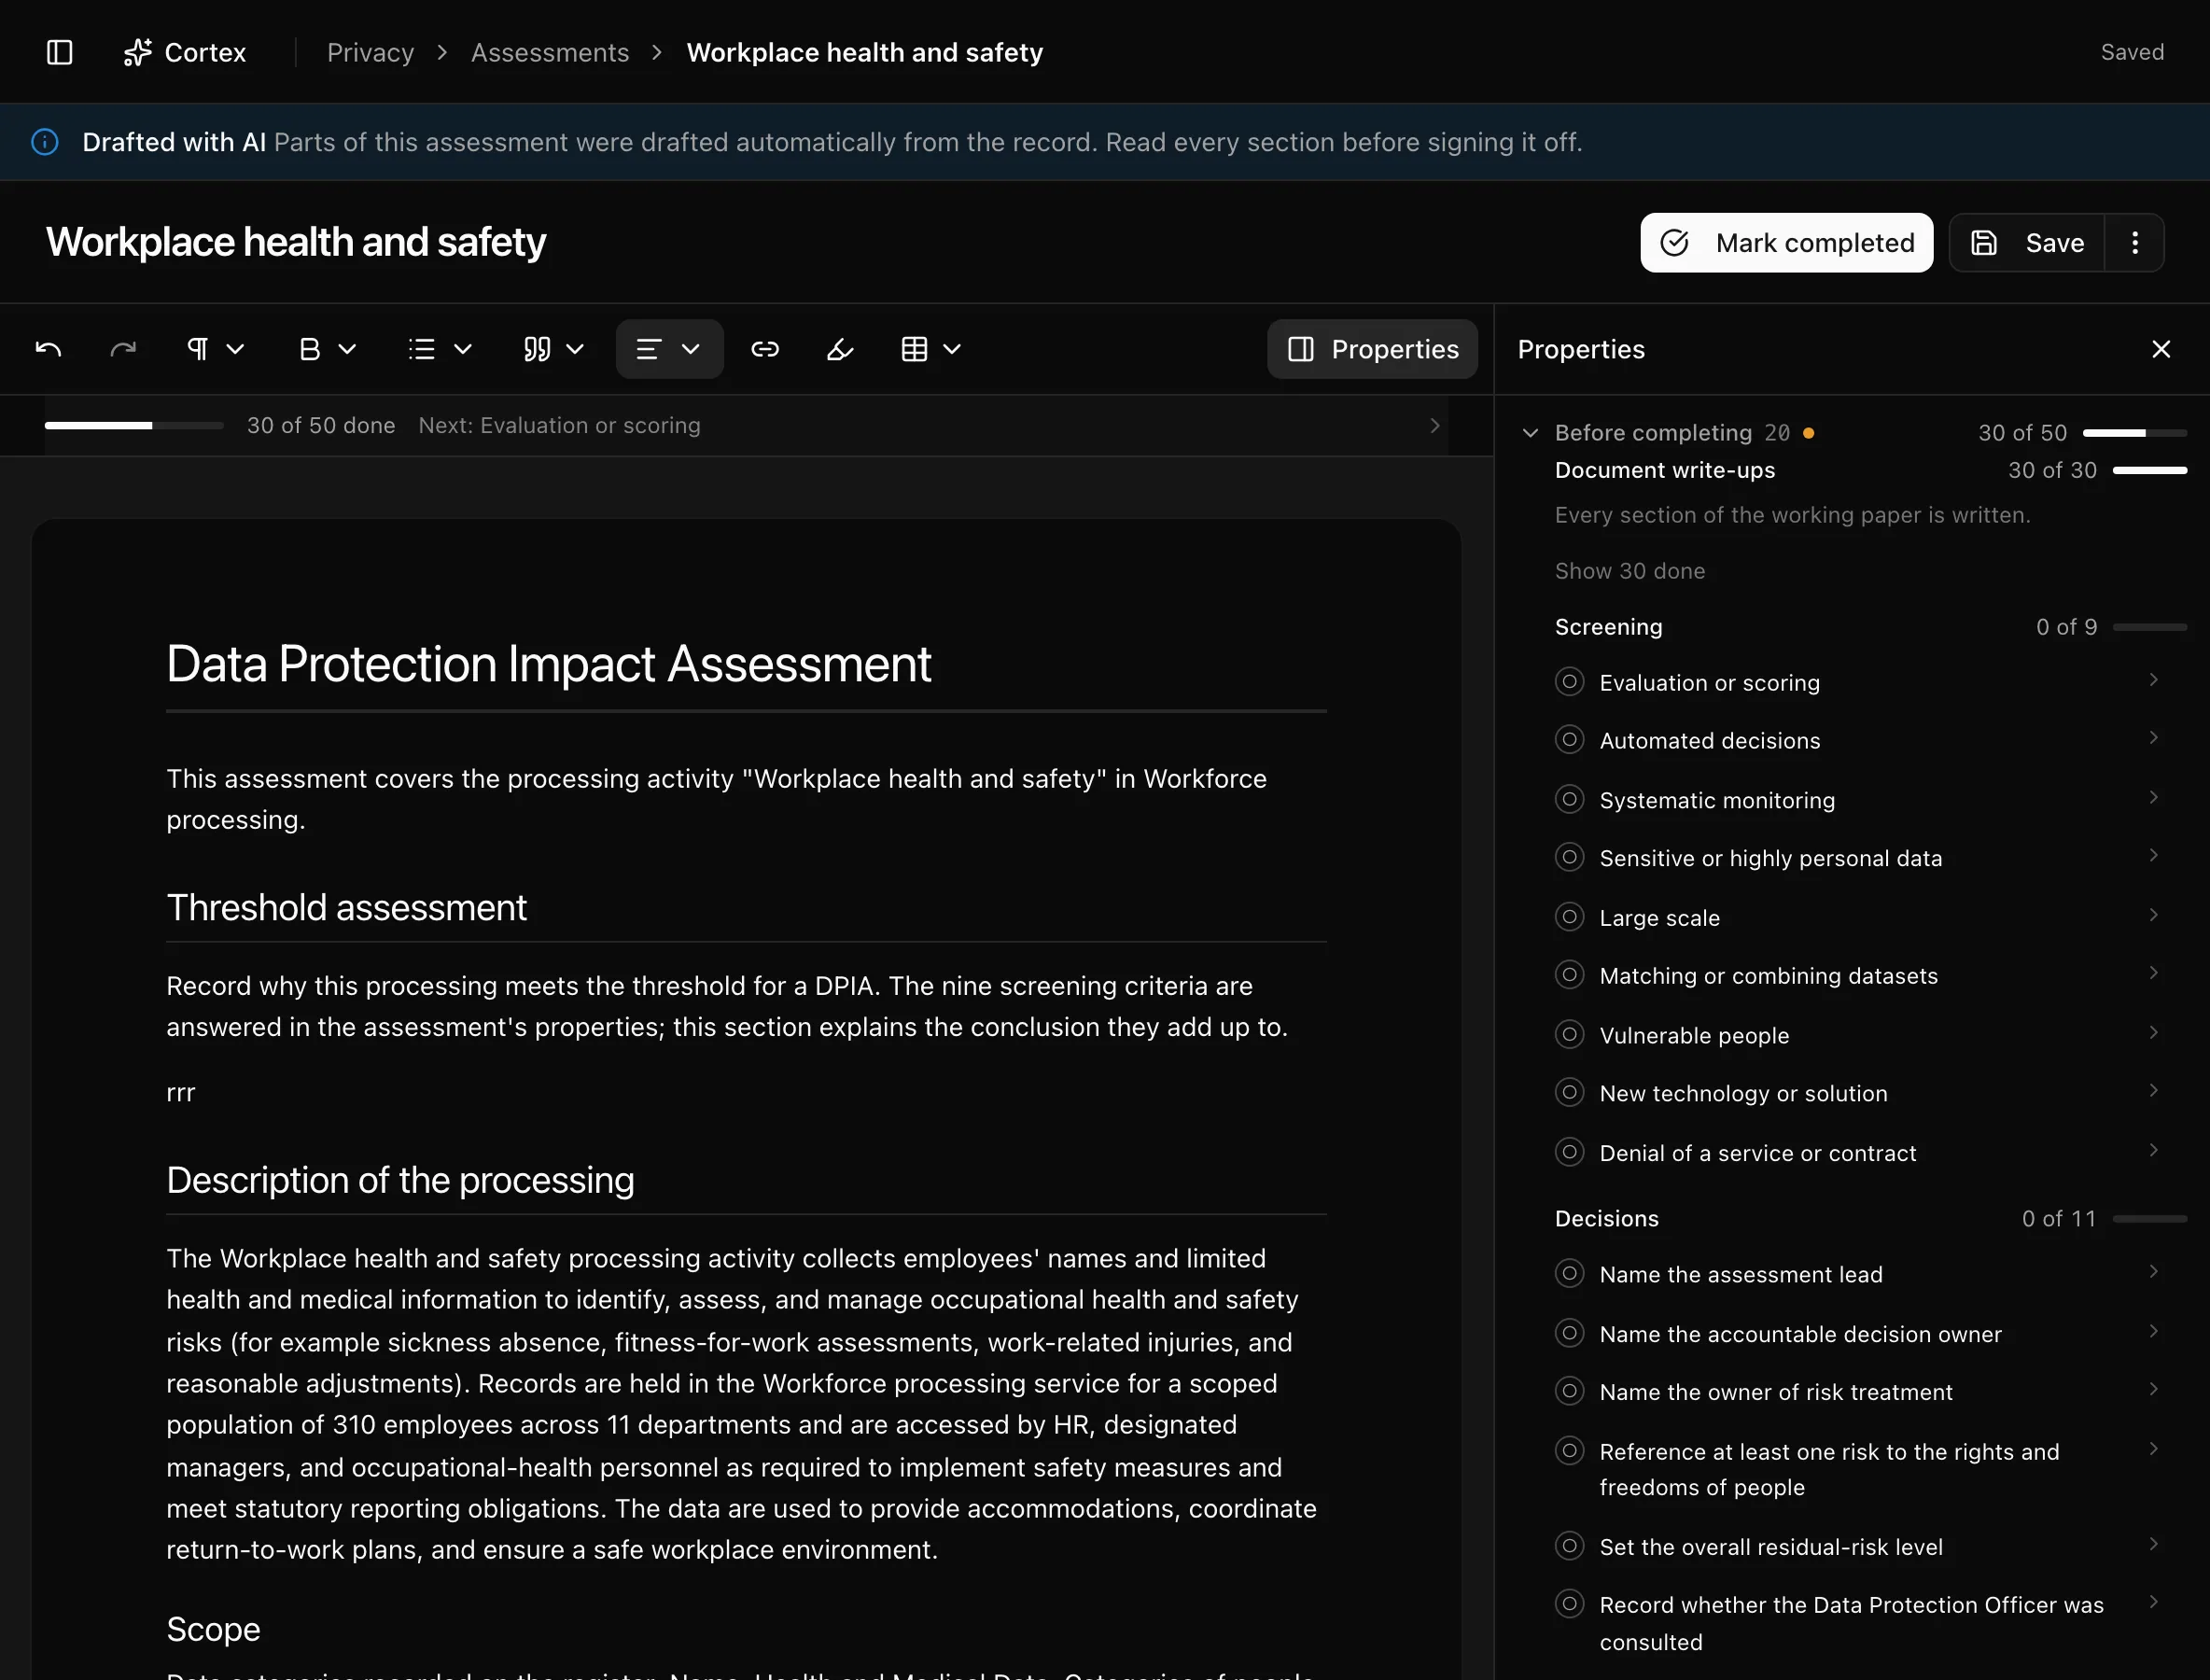
Task: Expand Systematic monitoring row chevron
Action: [x=2153, y=797]
